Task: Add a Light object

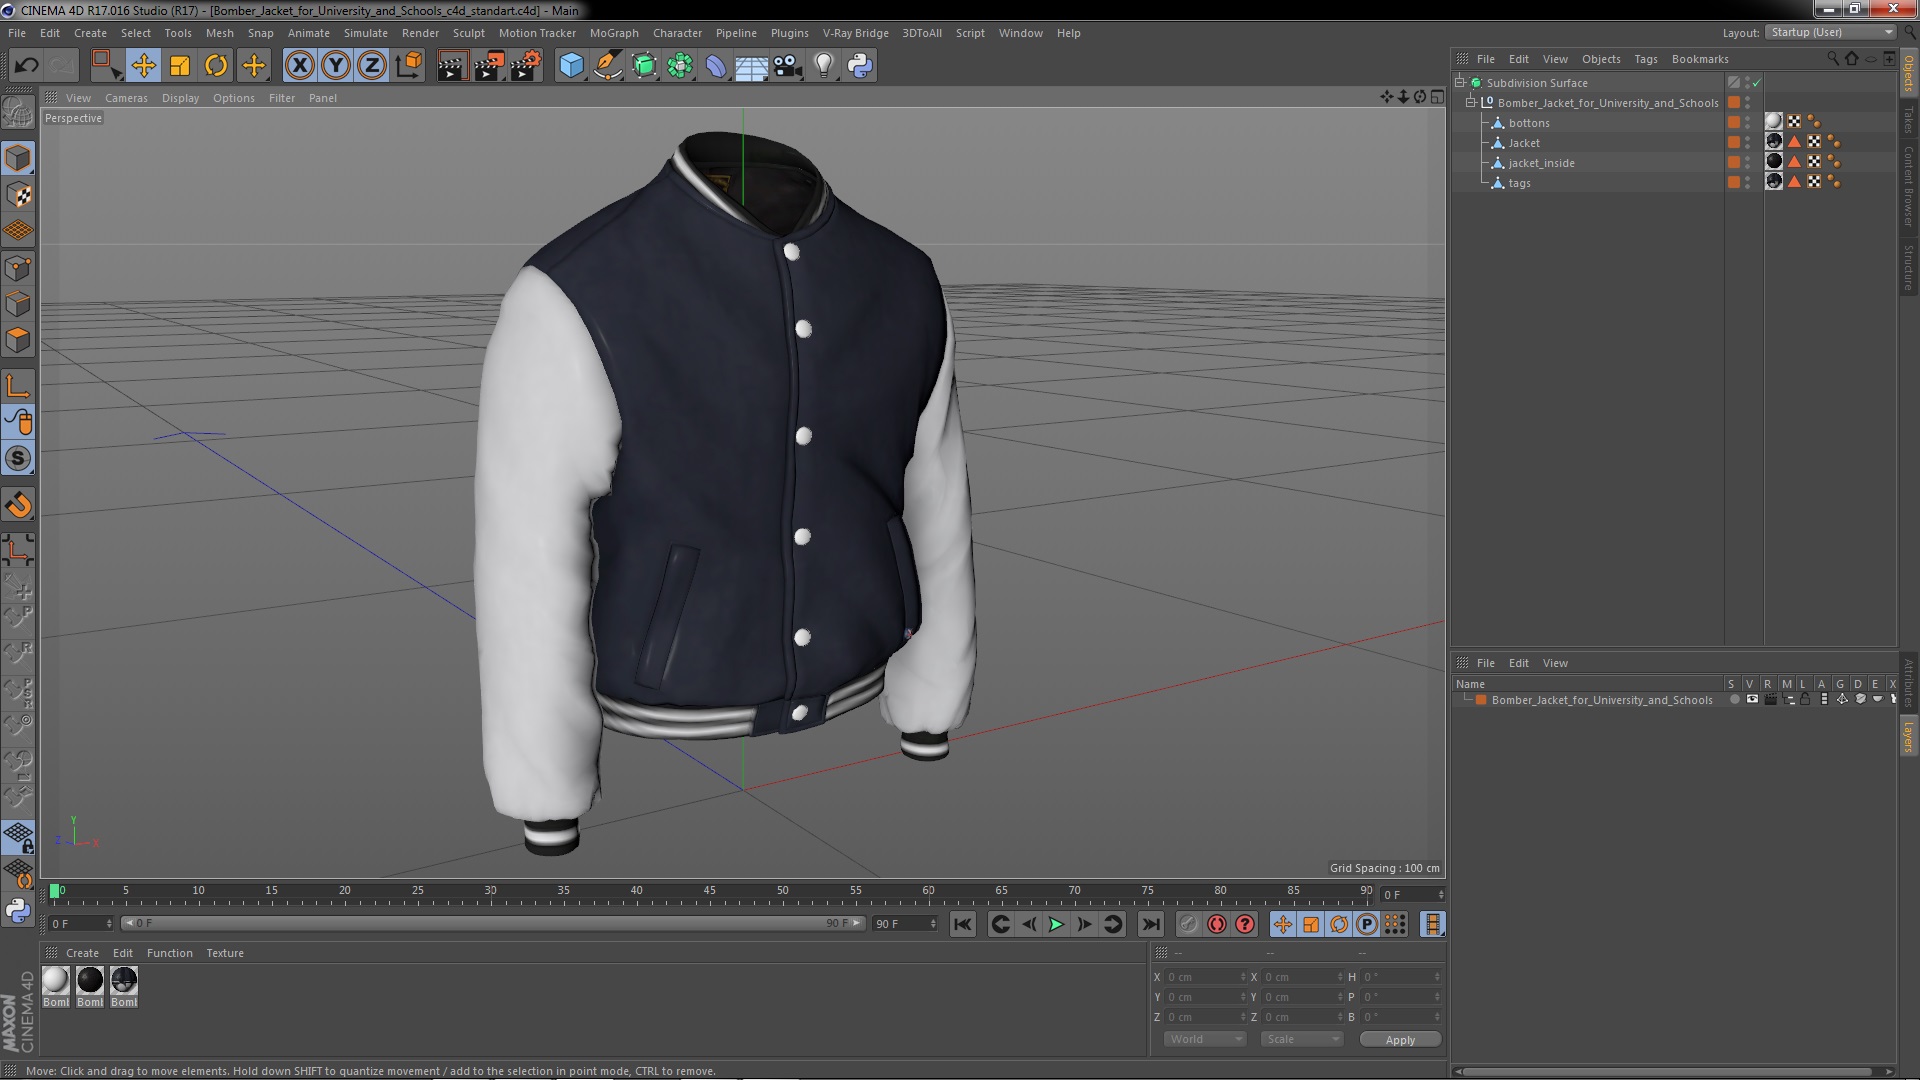Action: click(823, 66)
